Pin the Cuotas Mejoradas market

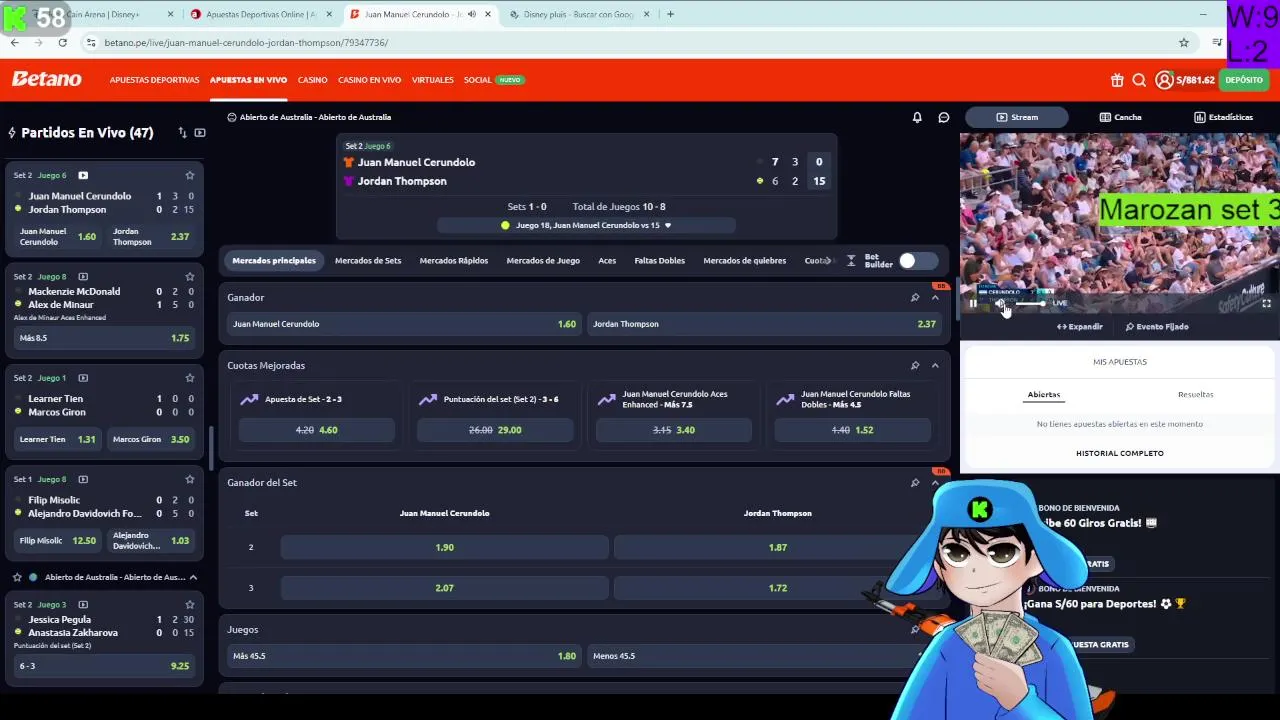coord(914,365)
